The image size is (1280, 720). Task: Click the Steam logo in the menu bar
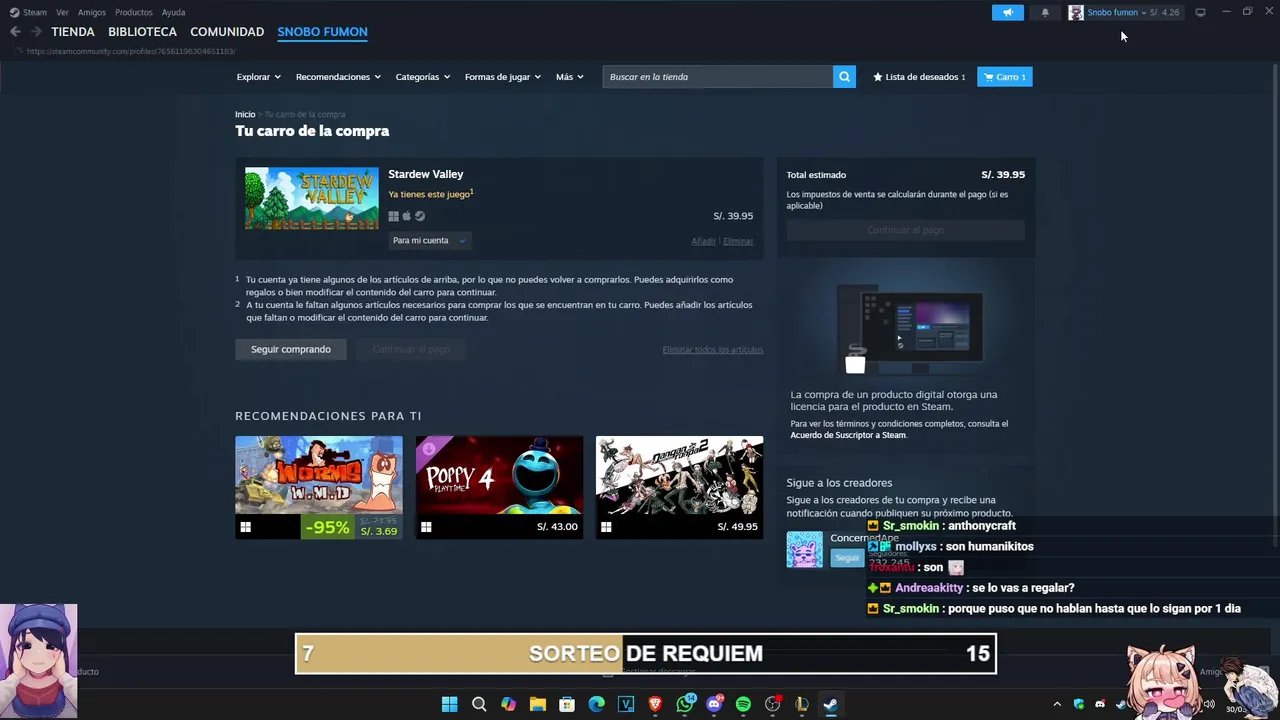pos(14,12)
